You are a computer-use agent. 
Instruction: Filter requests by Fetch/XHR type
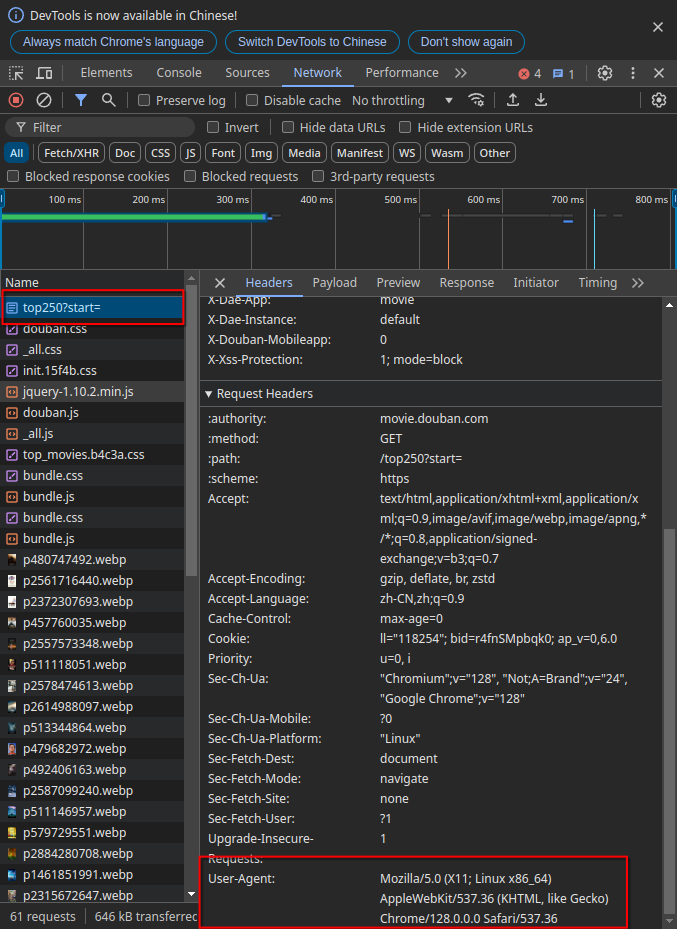coord(71,153)
